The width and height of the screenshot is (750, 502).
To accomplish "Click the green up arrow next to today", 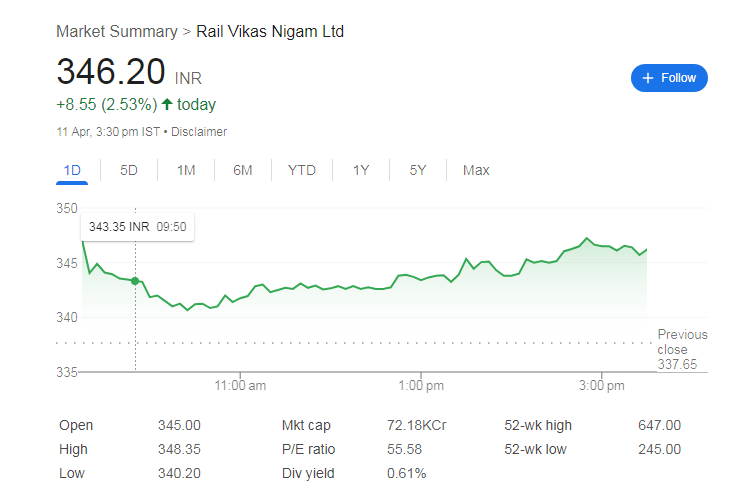I will point(167,104).
